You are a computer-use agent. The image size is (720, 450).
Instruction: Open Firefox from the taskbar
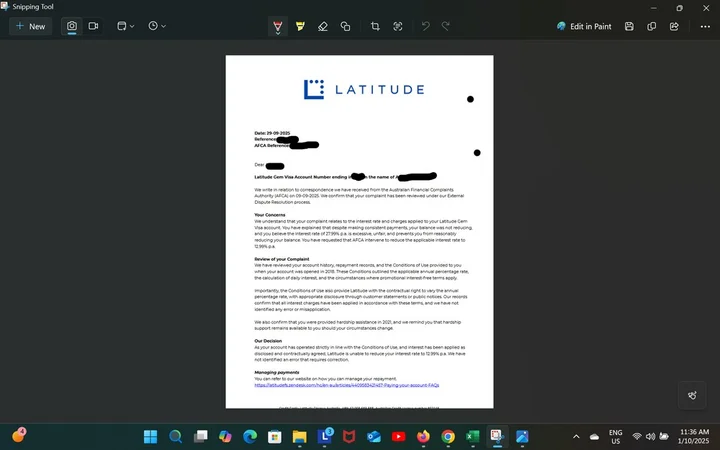[x=423, y=436]
